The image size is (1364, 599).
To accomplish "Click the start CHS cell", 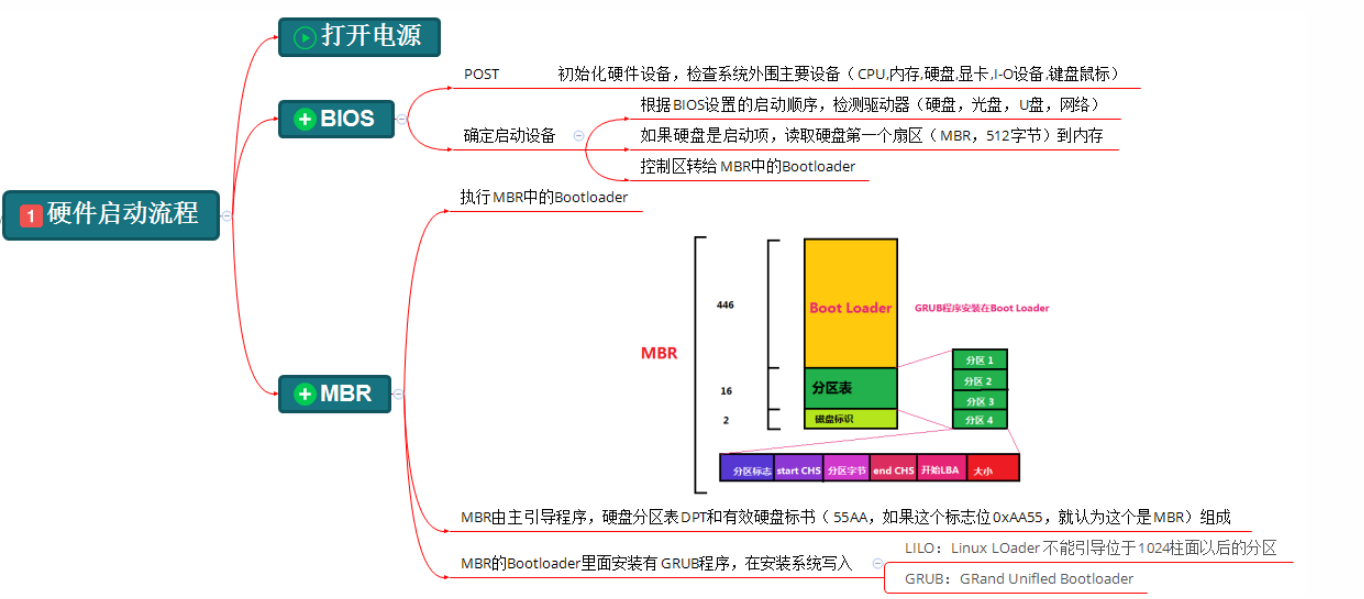I will [x=798, y=469].
